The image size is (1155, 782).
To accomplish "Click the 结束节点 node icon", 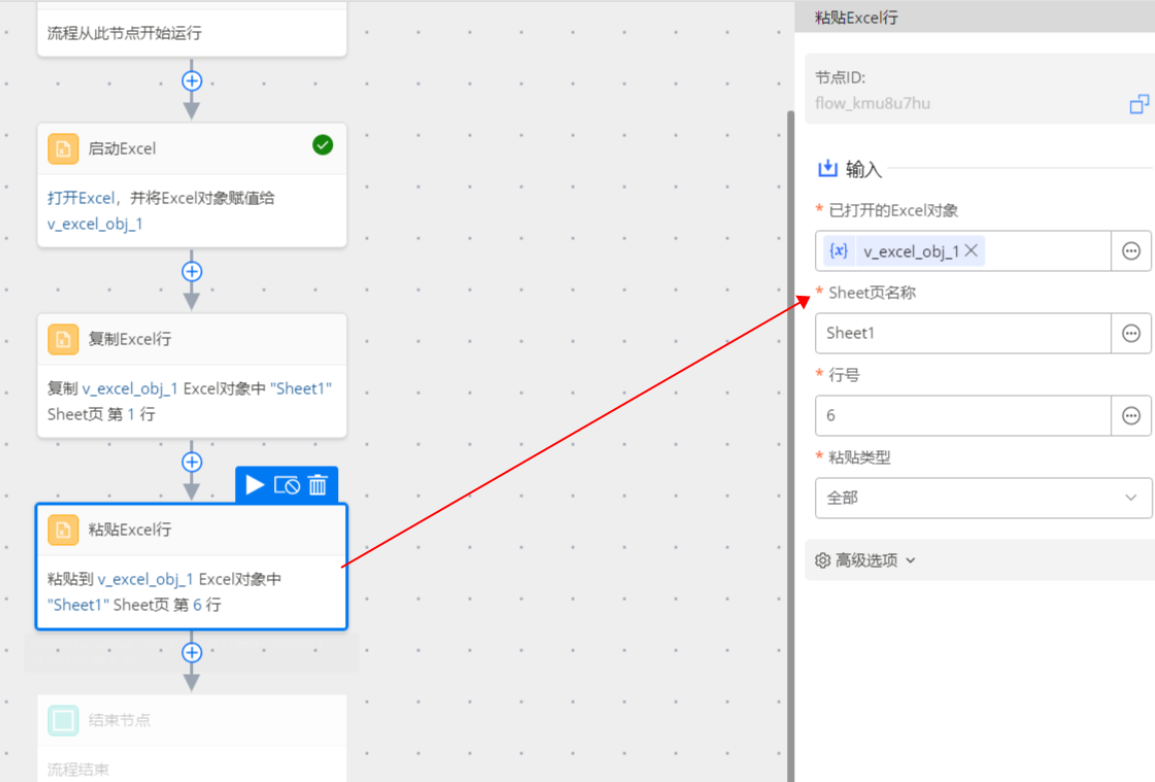I will pos(63,720).
